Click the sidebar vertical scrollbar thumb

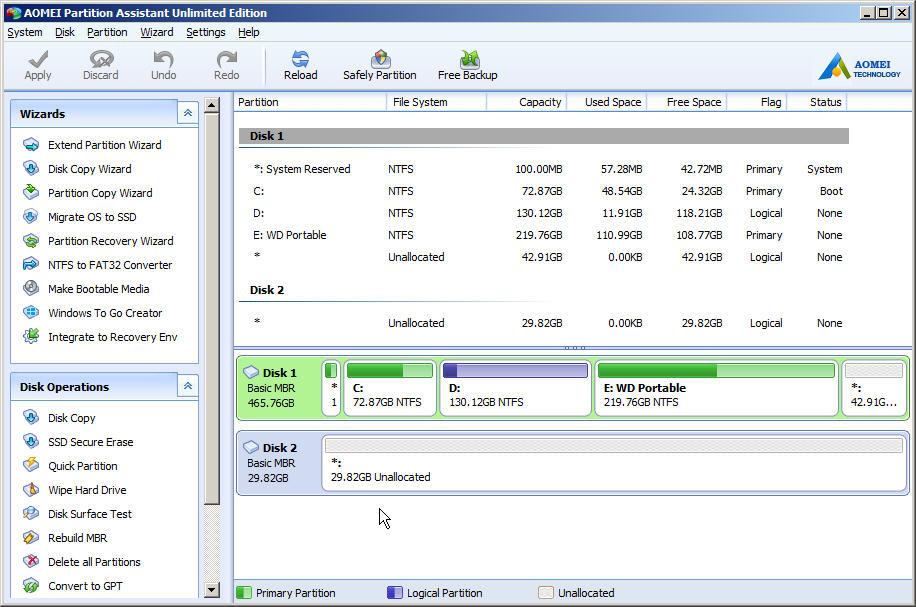tap(211, 308)
